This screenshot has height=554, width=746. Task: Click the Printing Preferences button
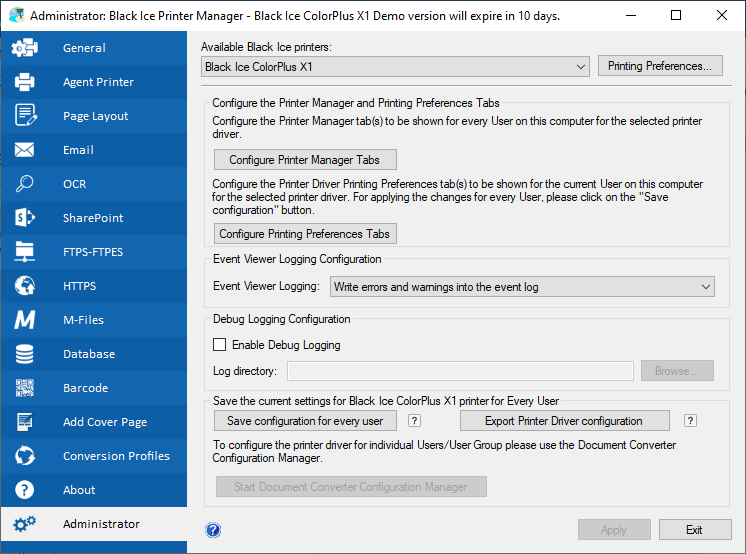pyautogui.click(x=660, y=66)
